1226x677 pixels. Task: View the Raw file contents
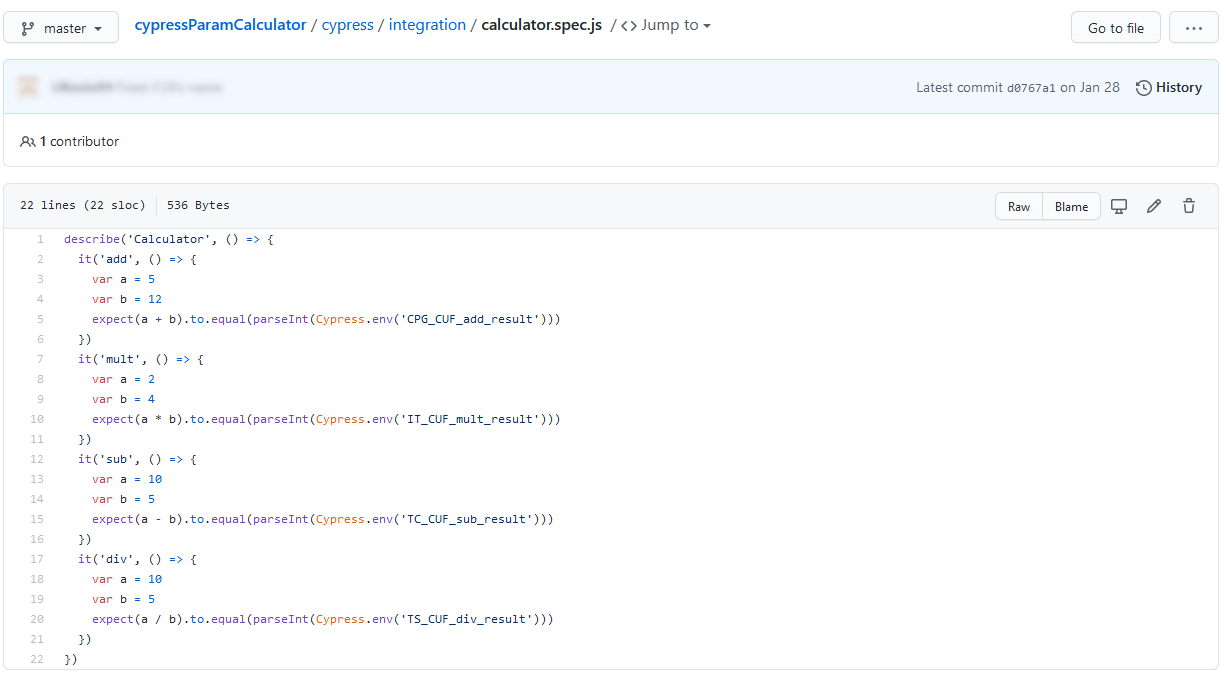click(x=1018, y=206)
